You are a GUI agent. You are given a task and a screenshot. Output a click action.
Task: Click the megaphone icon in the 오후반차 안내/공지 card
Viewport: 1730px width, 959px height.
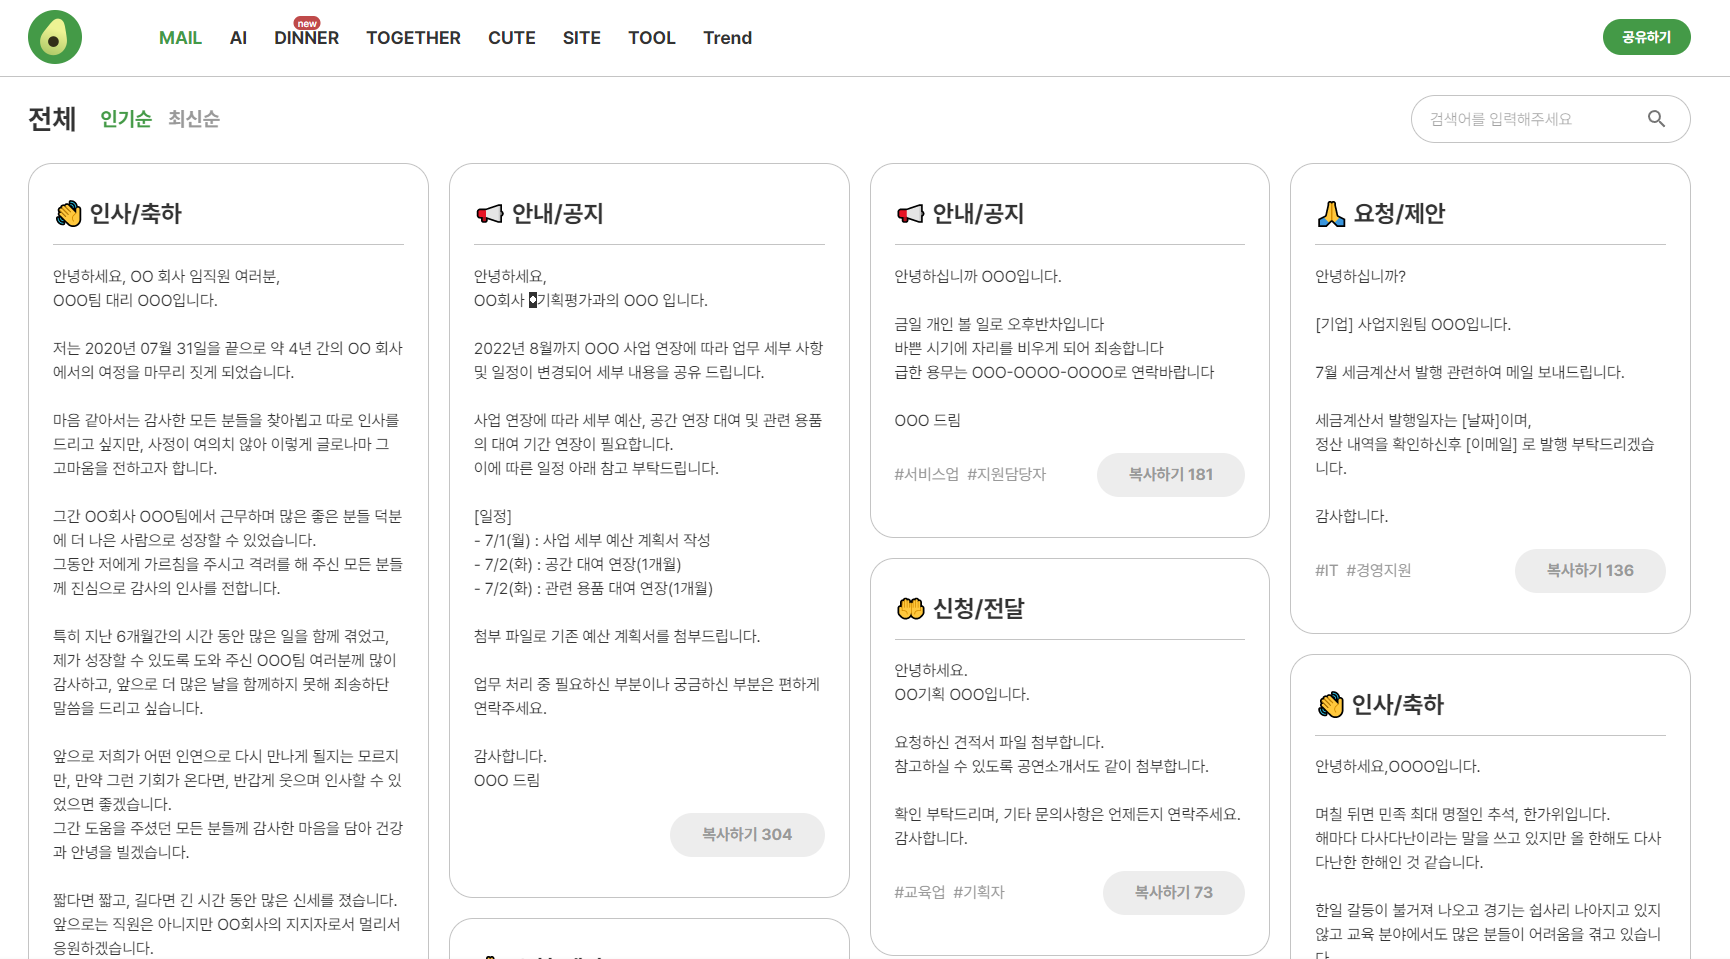coord(910,213)
